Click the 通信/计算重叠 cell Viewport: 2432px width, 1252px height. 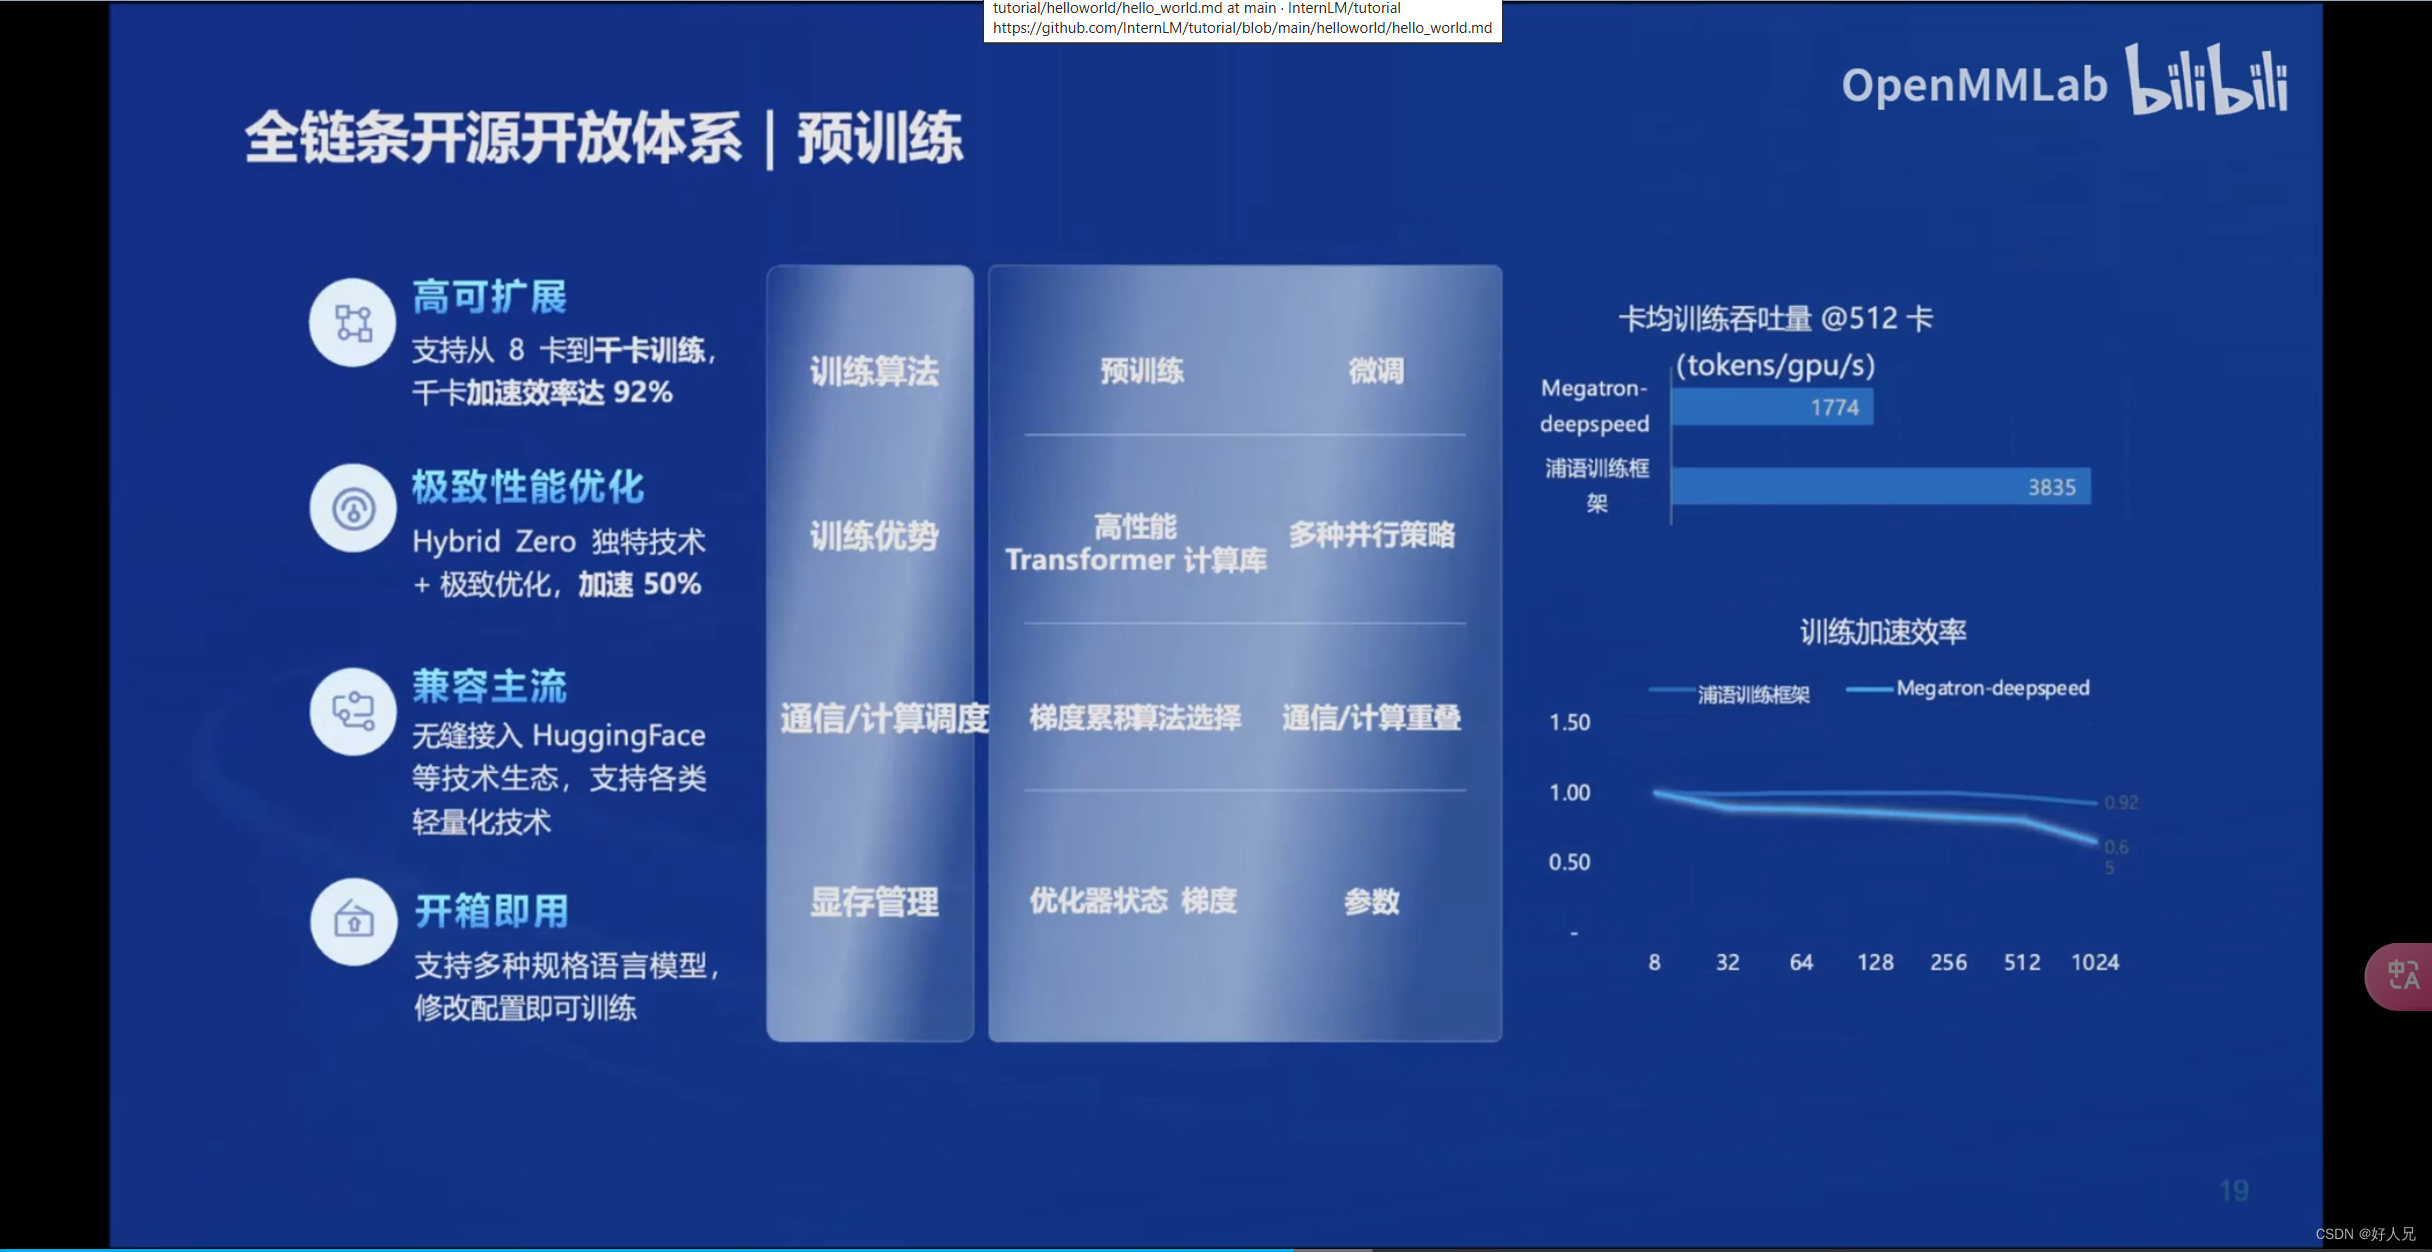[1372, 717]
